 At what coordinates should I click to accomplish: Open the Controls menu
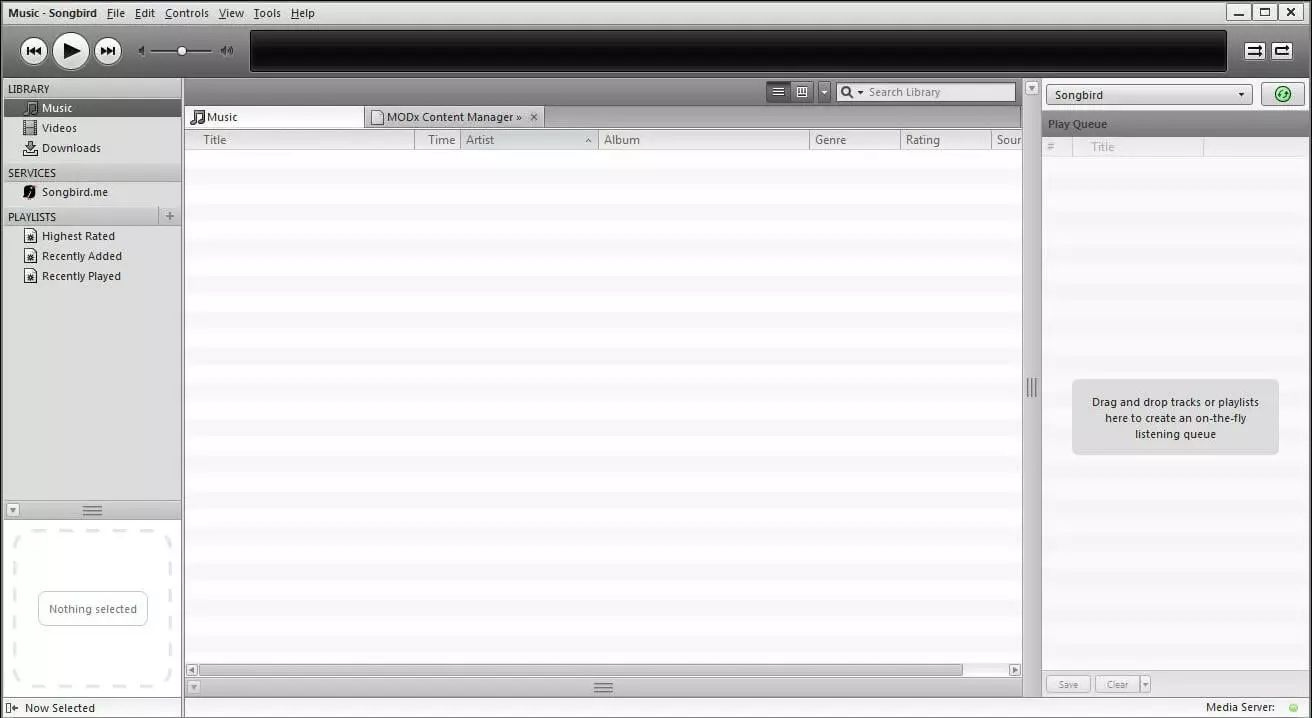[x=187, y=13]
